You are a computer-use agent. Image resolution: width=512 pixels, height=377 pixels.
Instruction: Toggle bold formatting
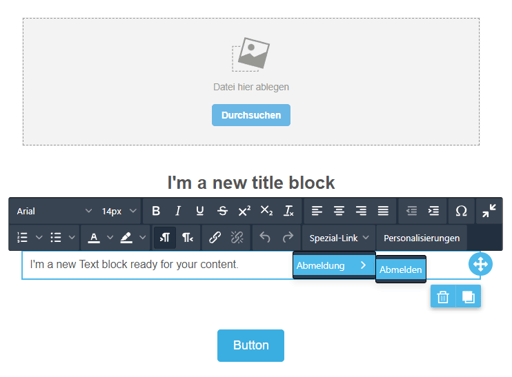click(156, 211)
